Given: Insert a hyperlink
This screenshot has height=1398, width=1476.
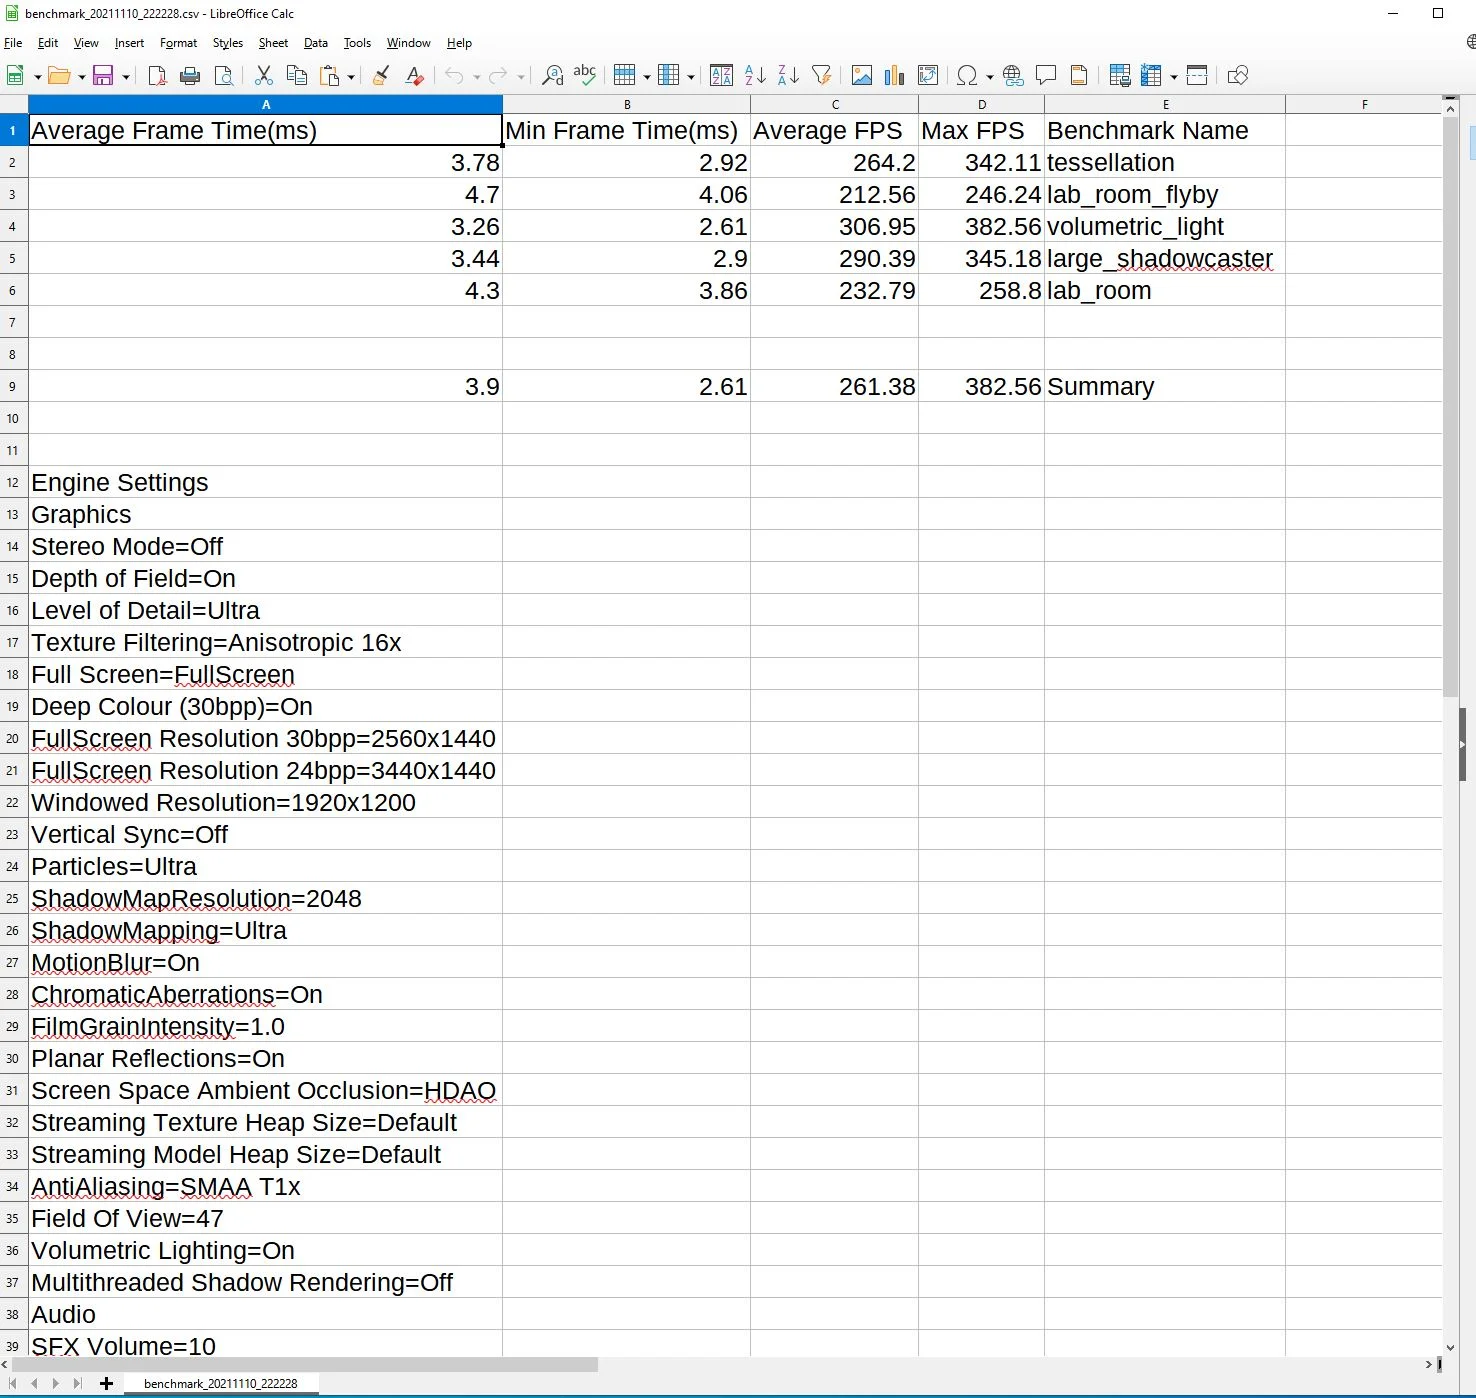Looking at the screenshot, I should pyautogui.click(x=1013, y=76).
